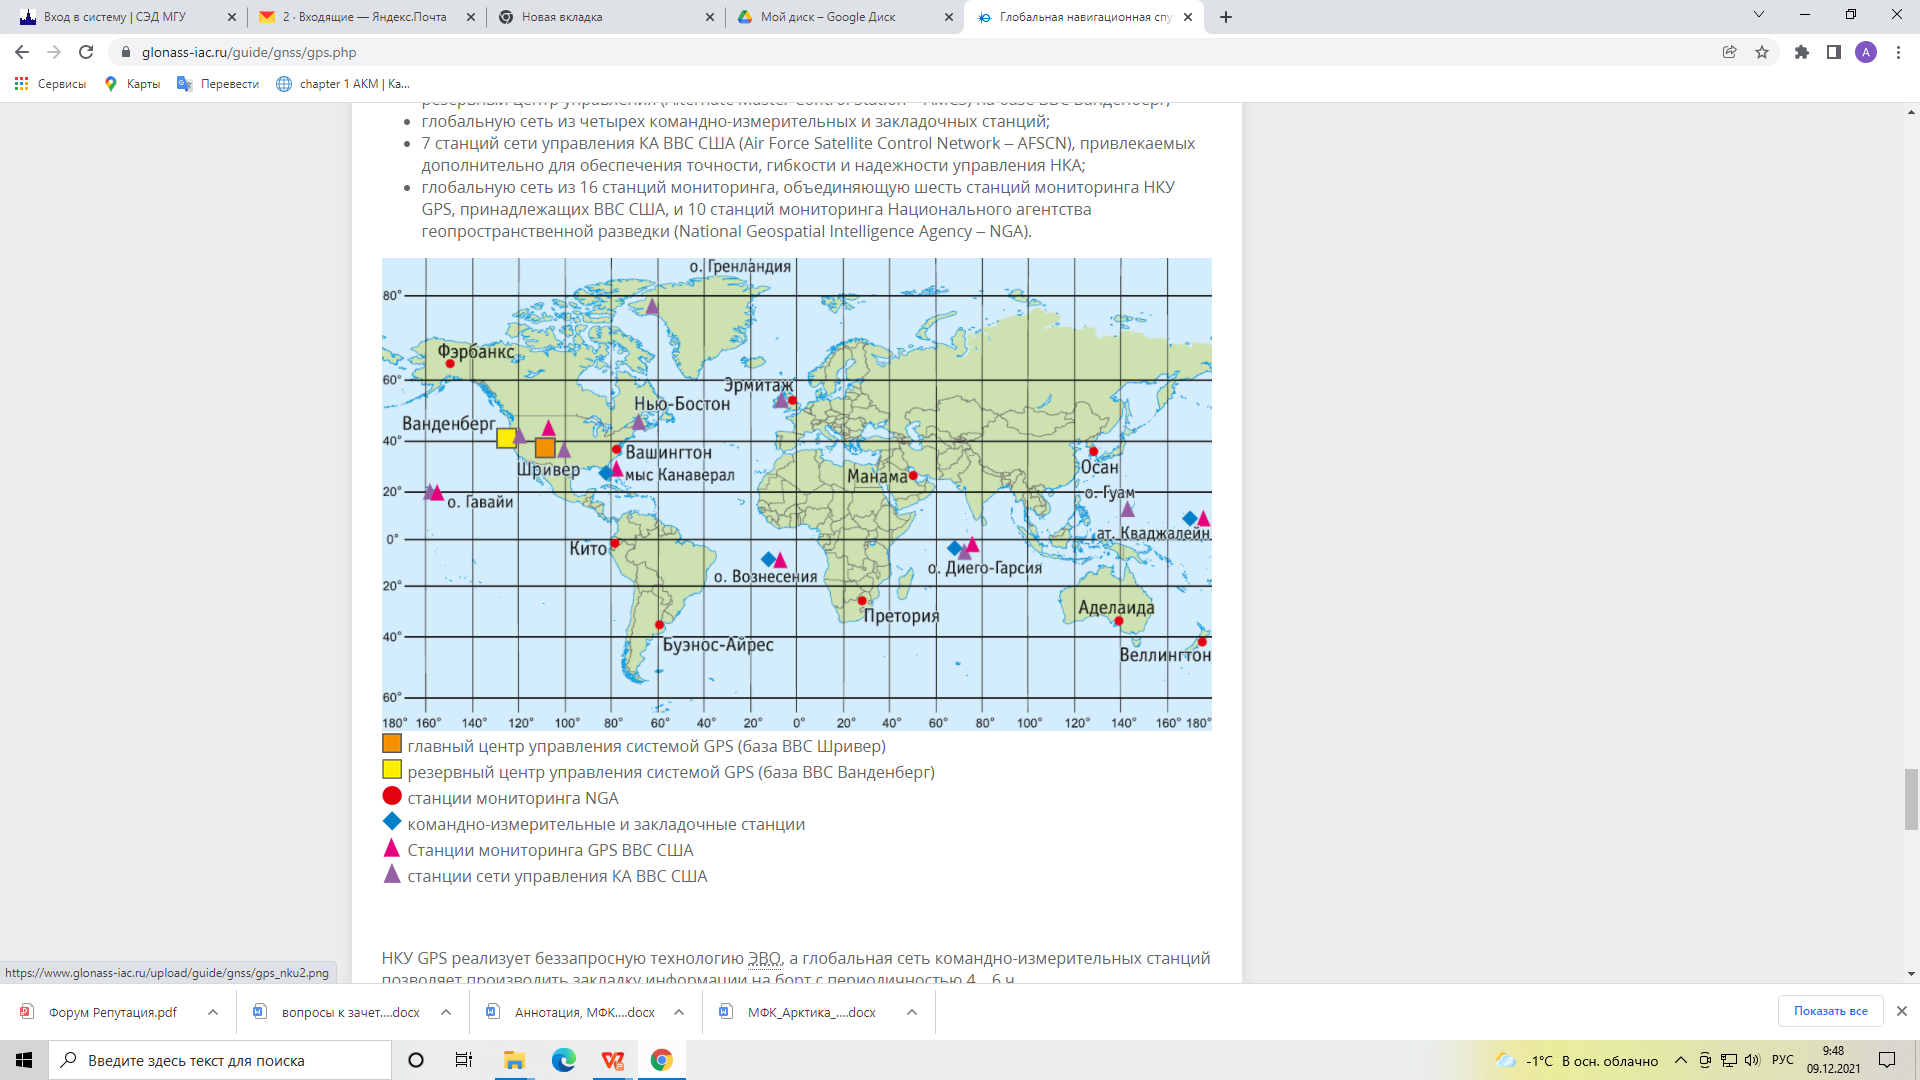
Task: Open Task View on the taskbar
Action: (x=464, y=1060)
